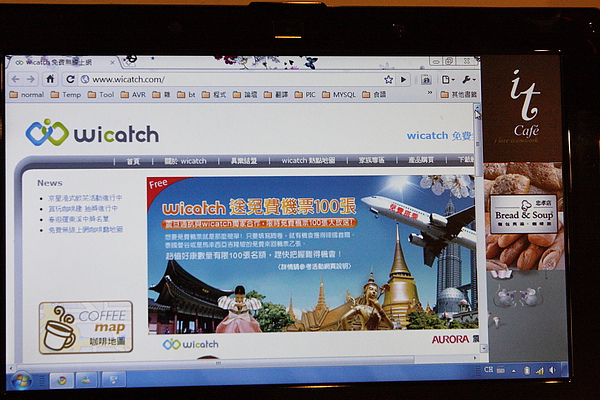Click the free airline tickets promotional banner

pos(311,255)
